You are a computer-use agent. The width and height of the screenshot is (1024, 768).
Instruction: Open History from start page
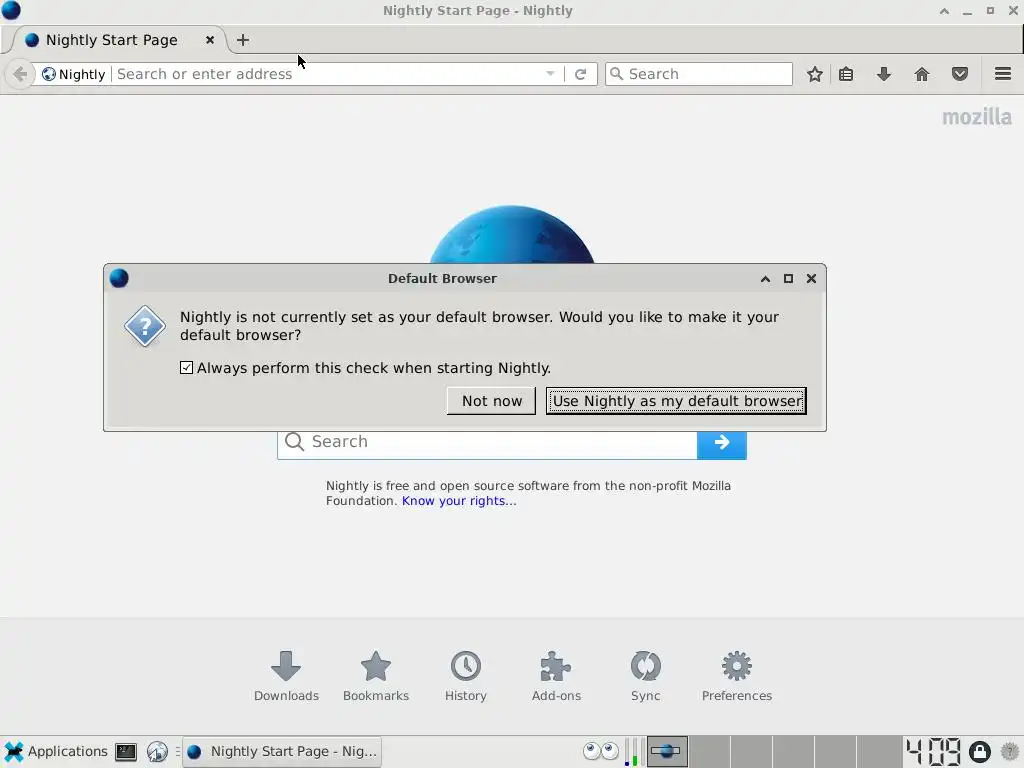pos(466,676)
